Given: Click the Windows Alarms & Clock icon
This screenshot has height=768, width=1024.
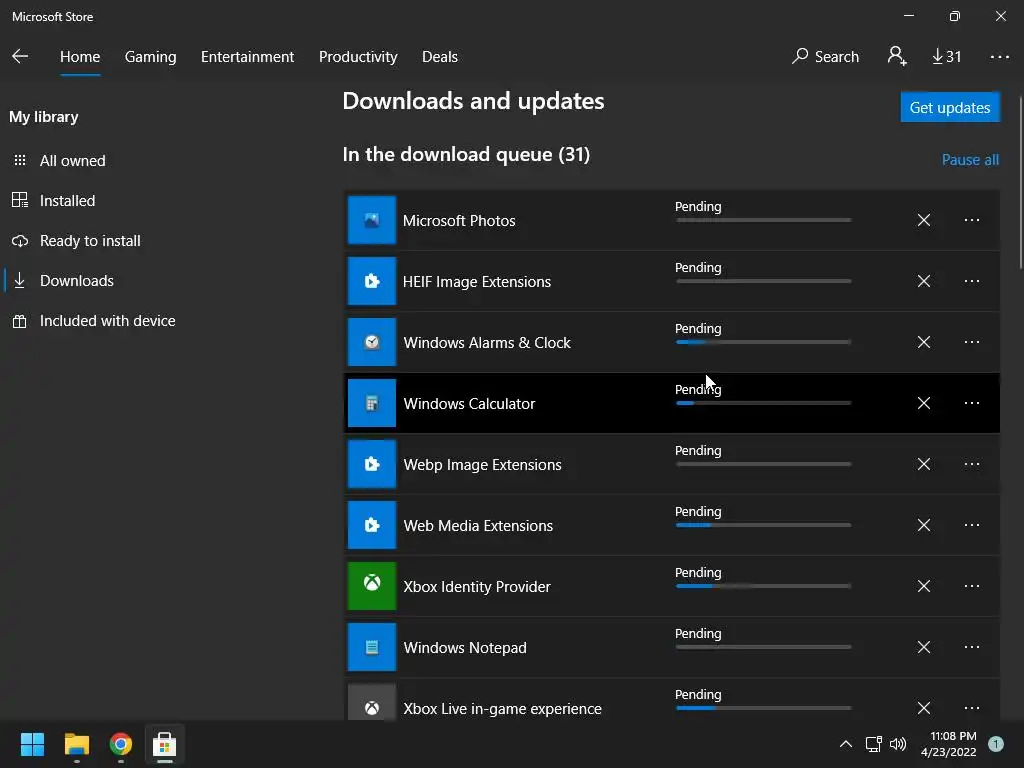Looking at the screenshot, I should click(372, 342).
